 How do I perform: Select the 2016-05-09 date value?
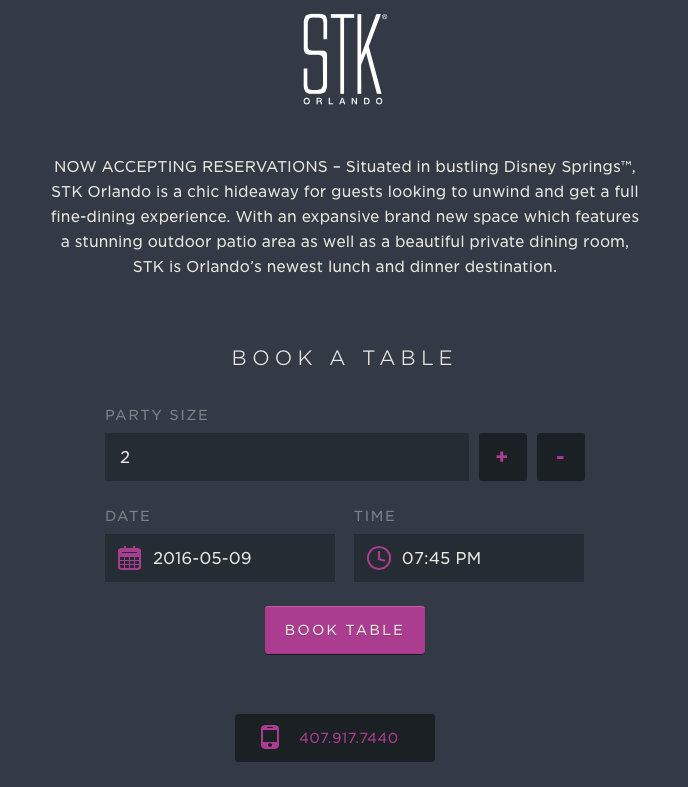202,558
